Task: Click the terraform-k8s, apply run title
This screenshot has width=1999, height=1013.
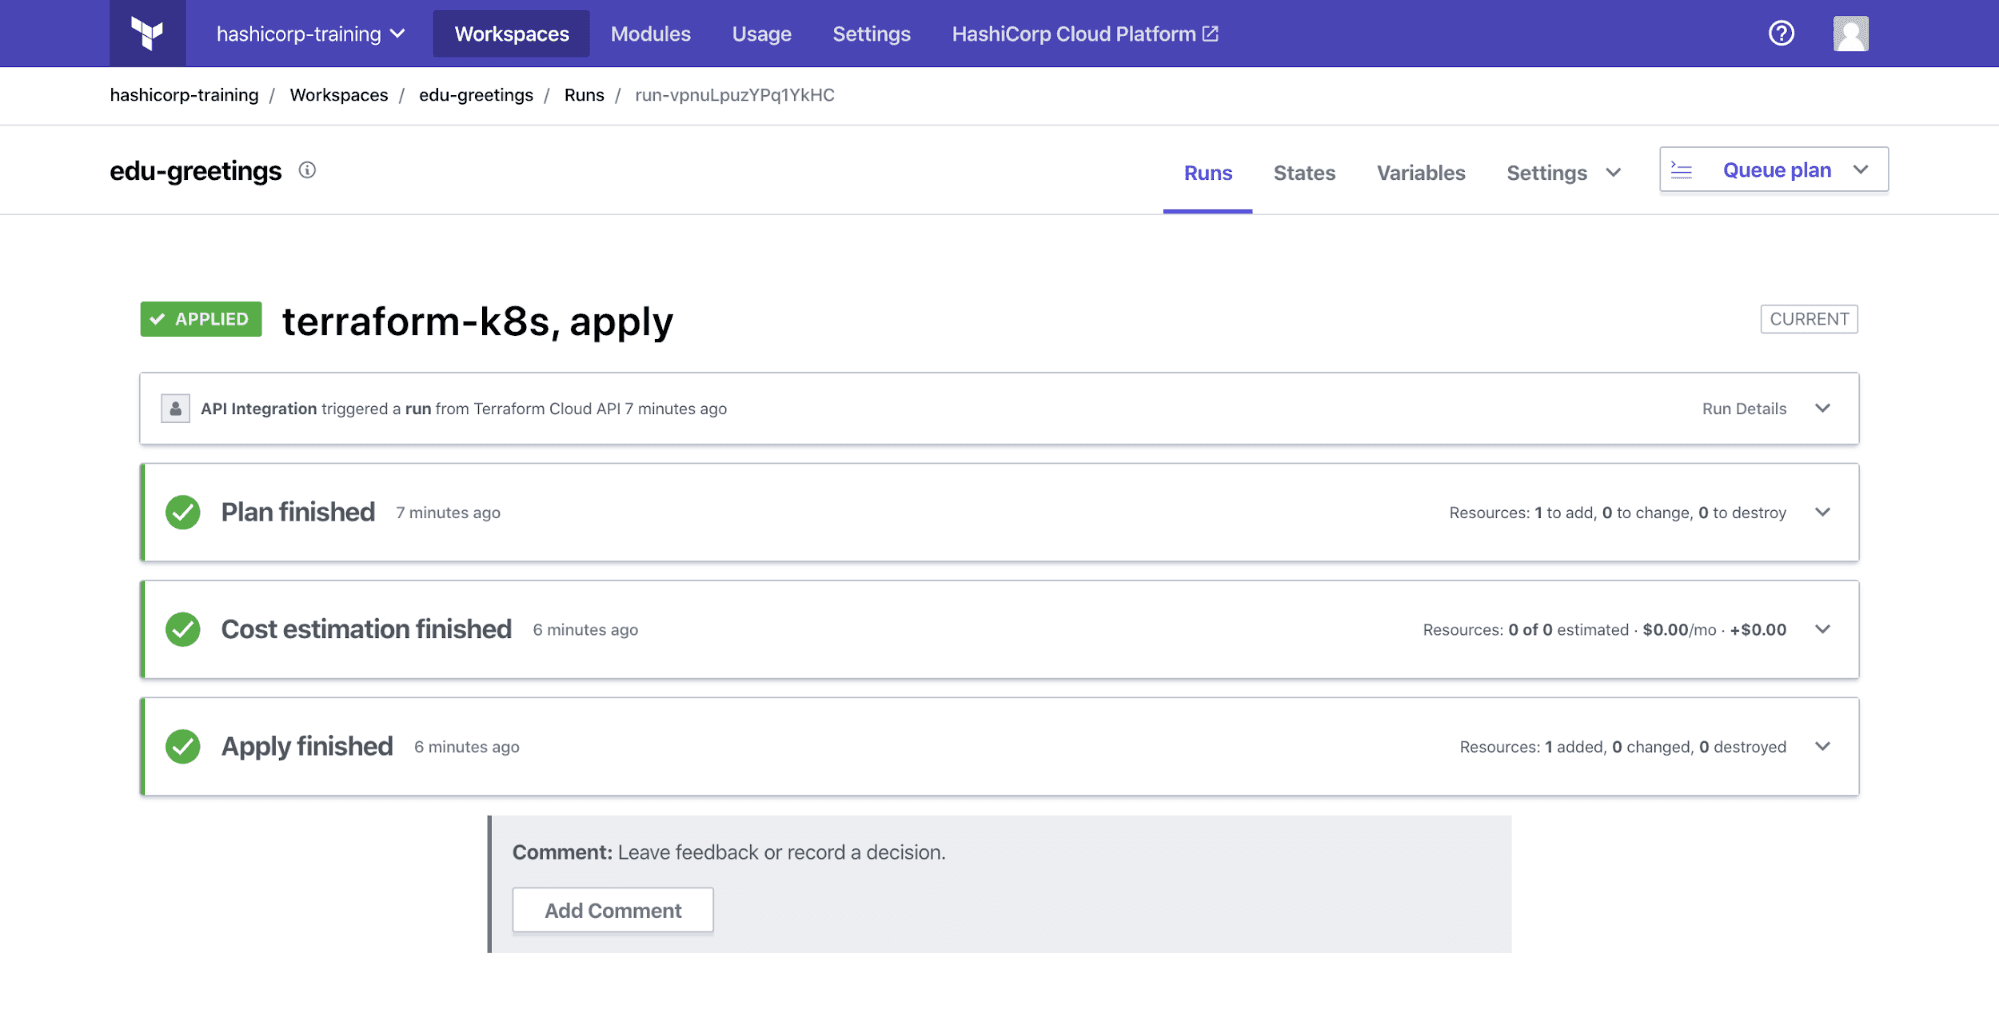Action: (478, 321)
